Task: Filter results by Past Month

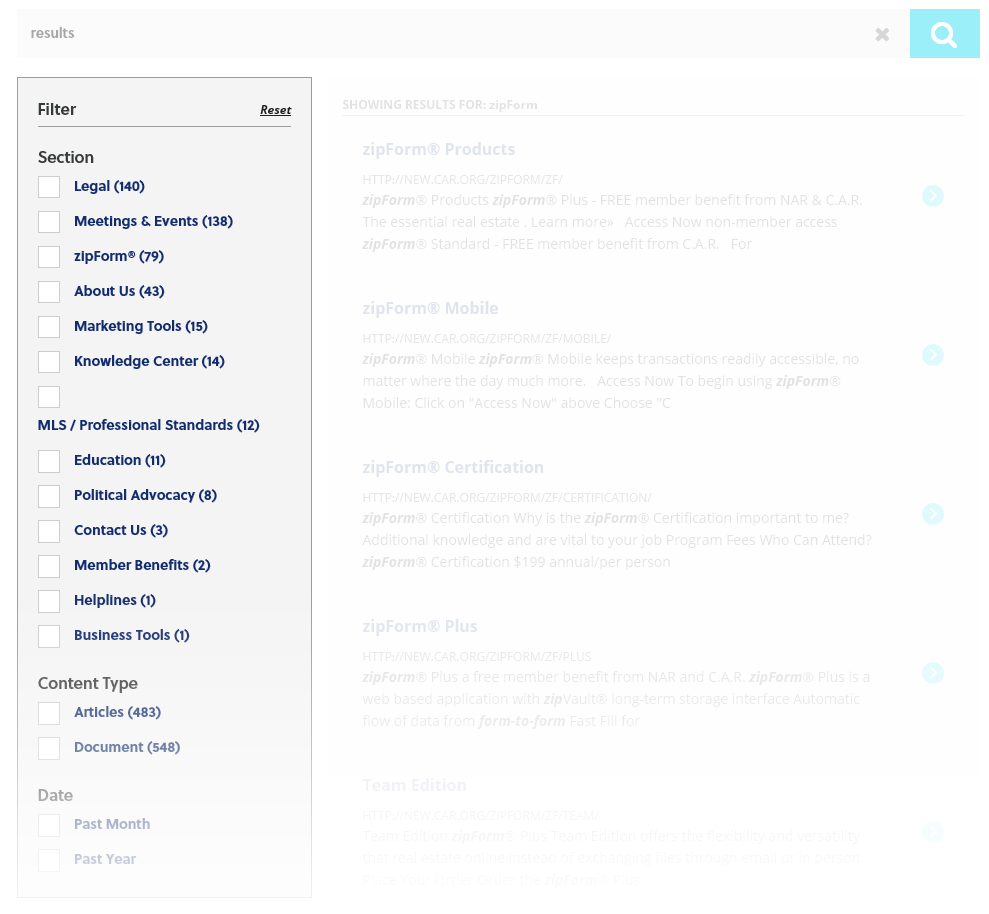Action: coord(49,825)
